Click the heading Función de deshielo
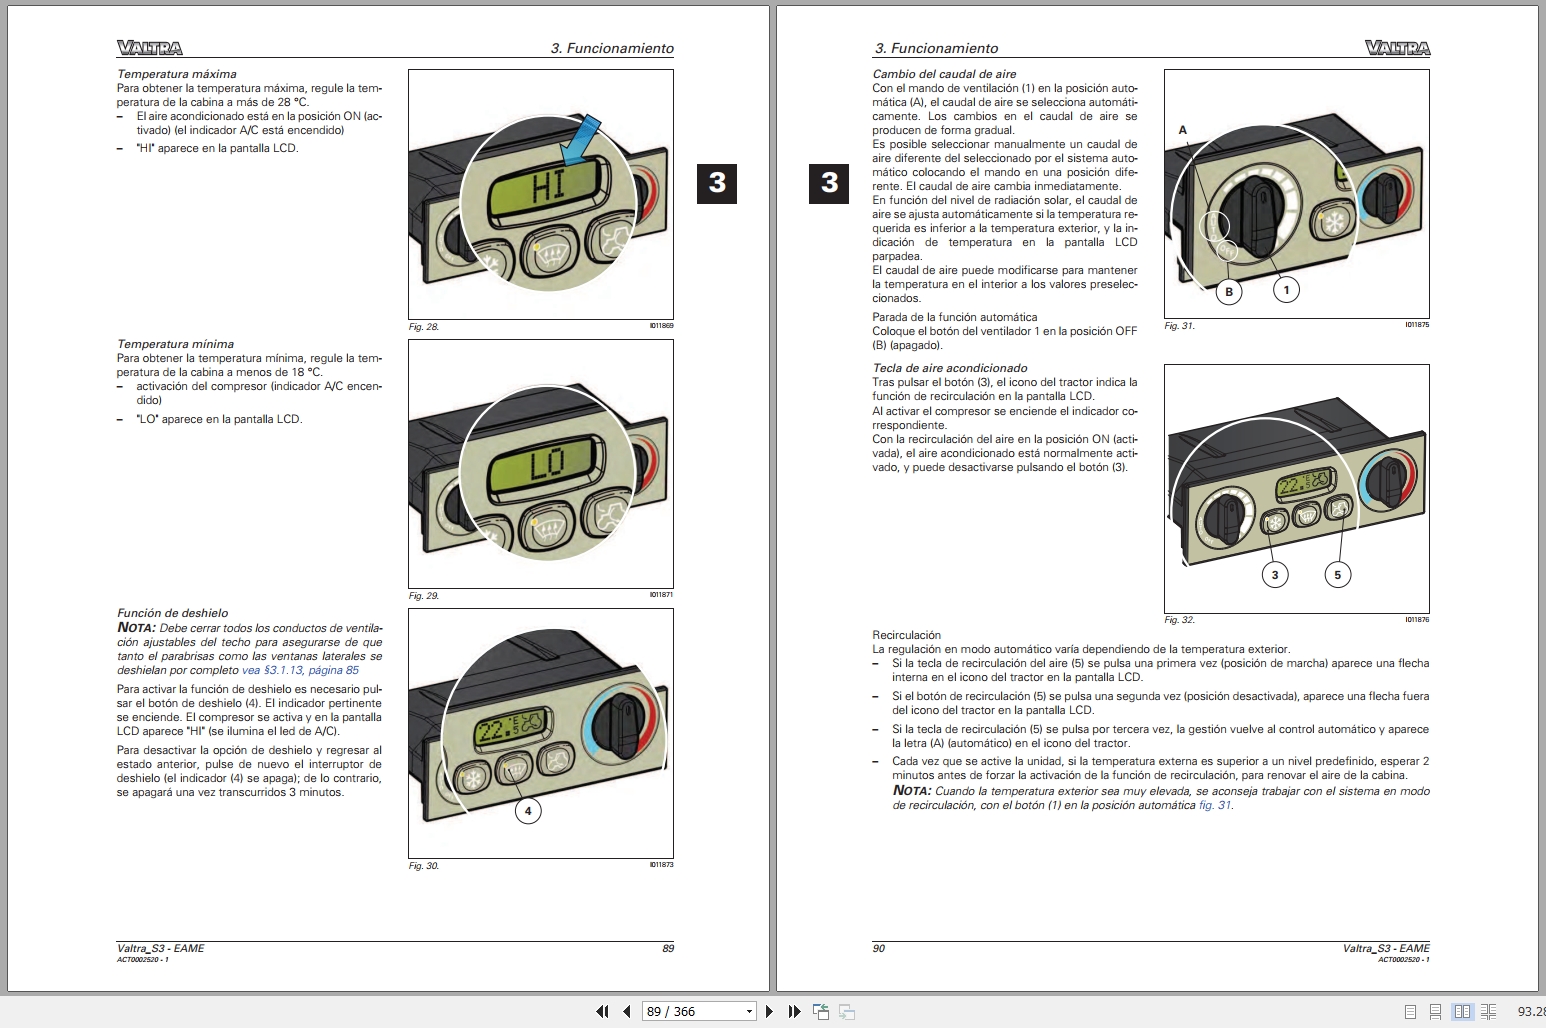The height and width of the screenshot is (1028, 1546). tap(172, 613)
